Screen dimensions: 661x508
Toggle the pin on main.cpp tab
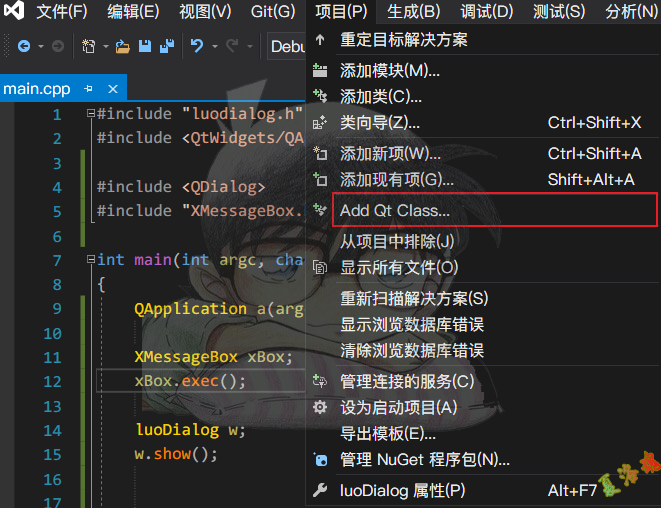point(89,89)
